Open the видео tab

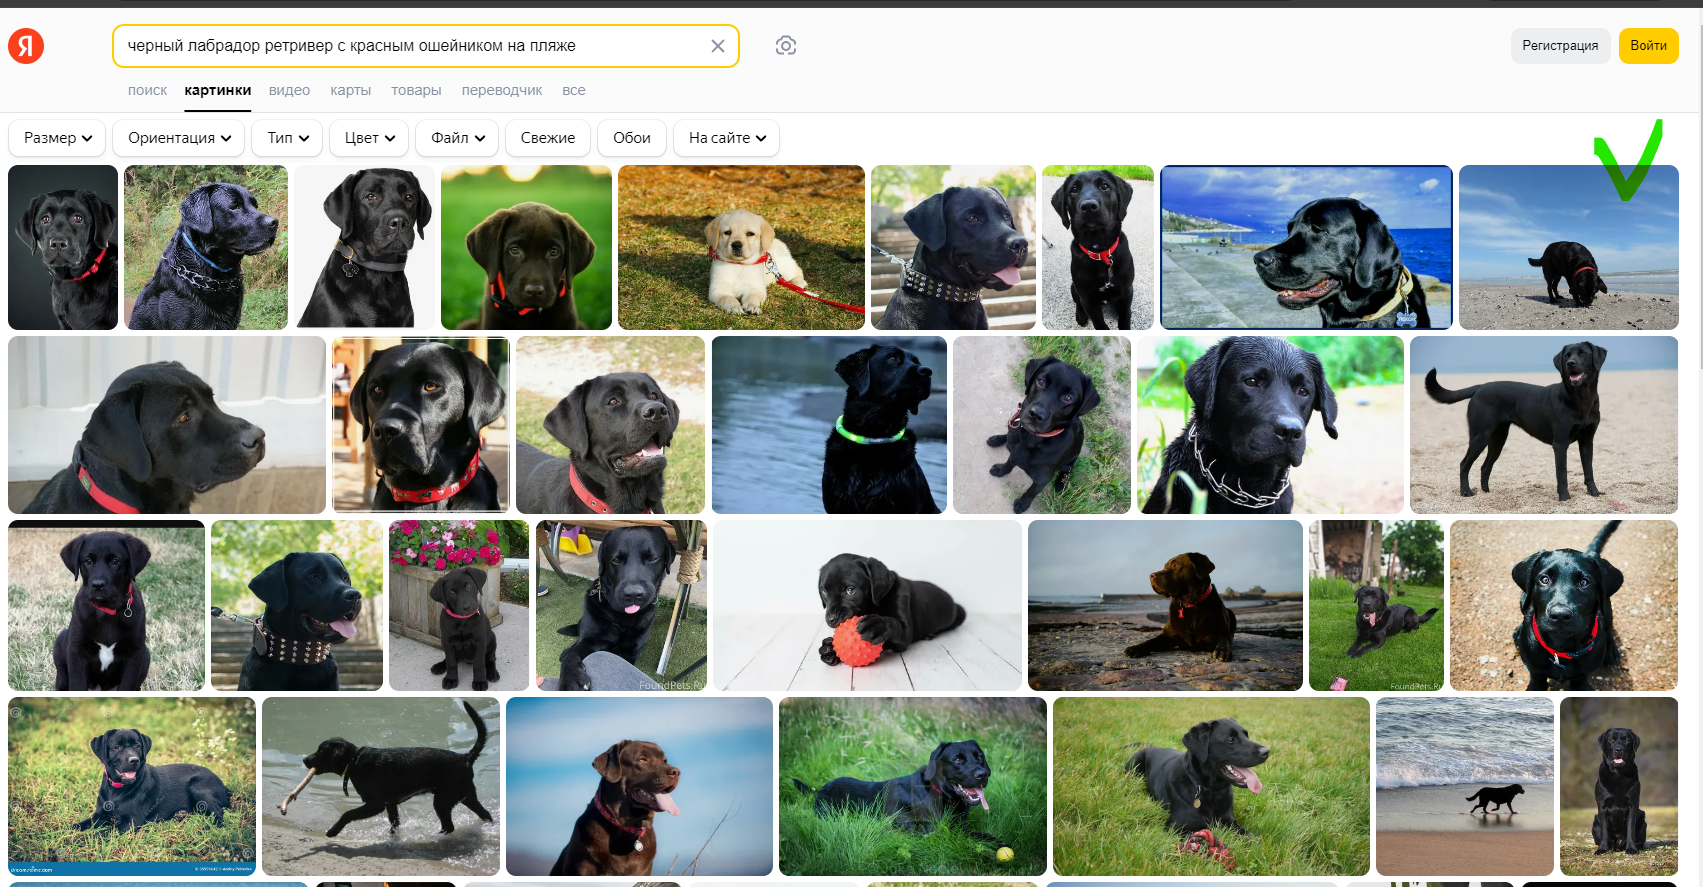point(289,90)
